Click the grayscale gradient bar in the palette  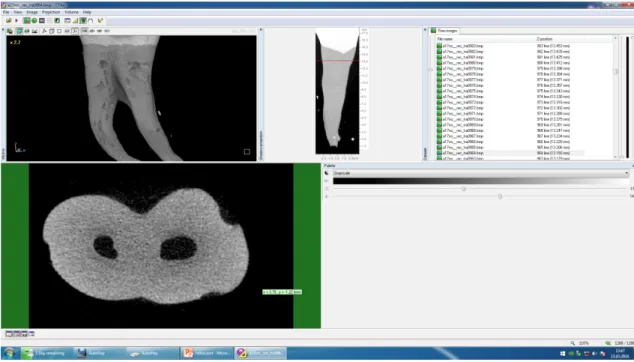coord(481,181)
